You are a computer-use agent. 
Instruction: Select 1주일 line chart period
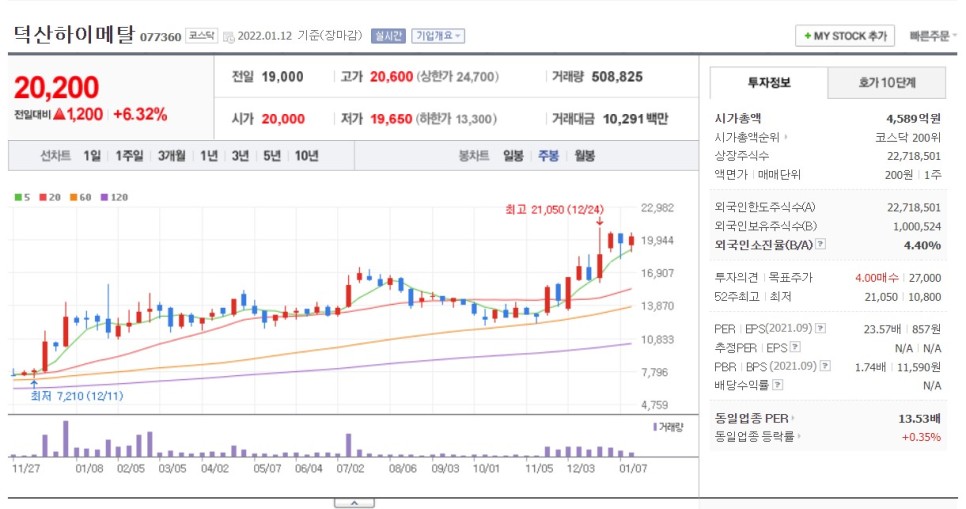129,156
